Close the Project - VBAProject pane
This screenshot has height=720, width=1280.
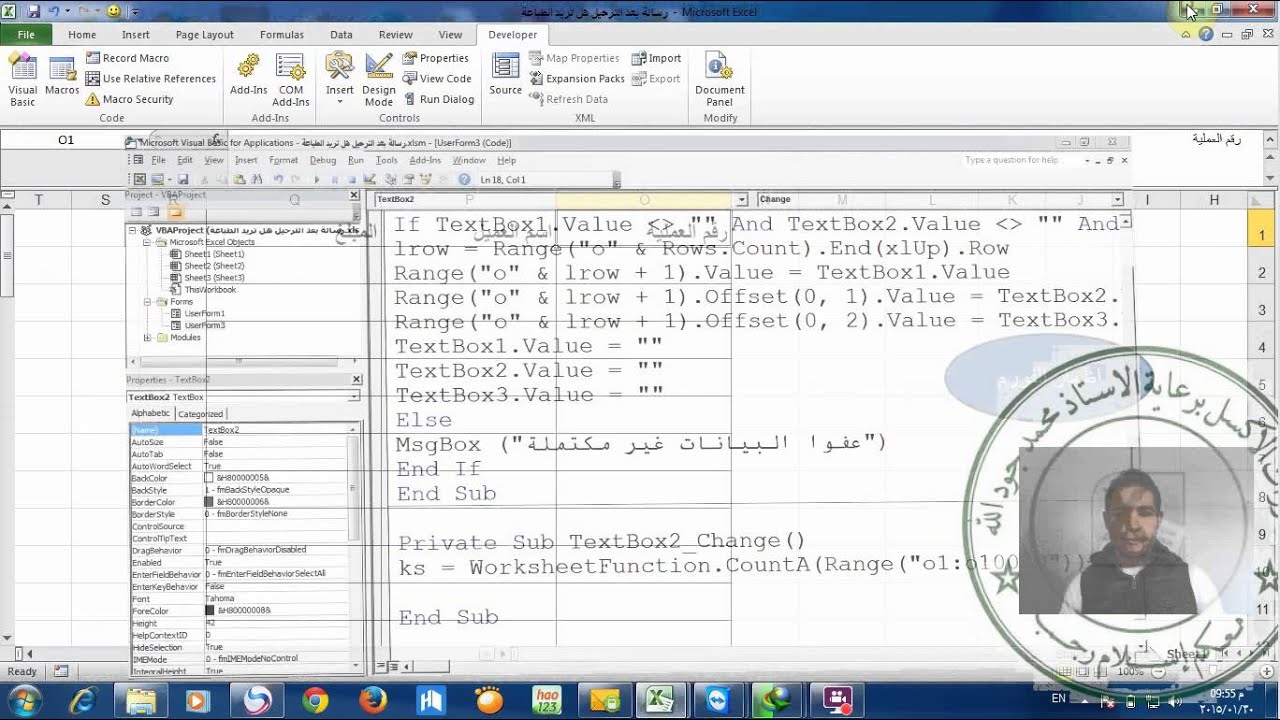coord(354,195)
